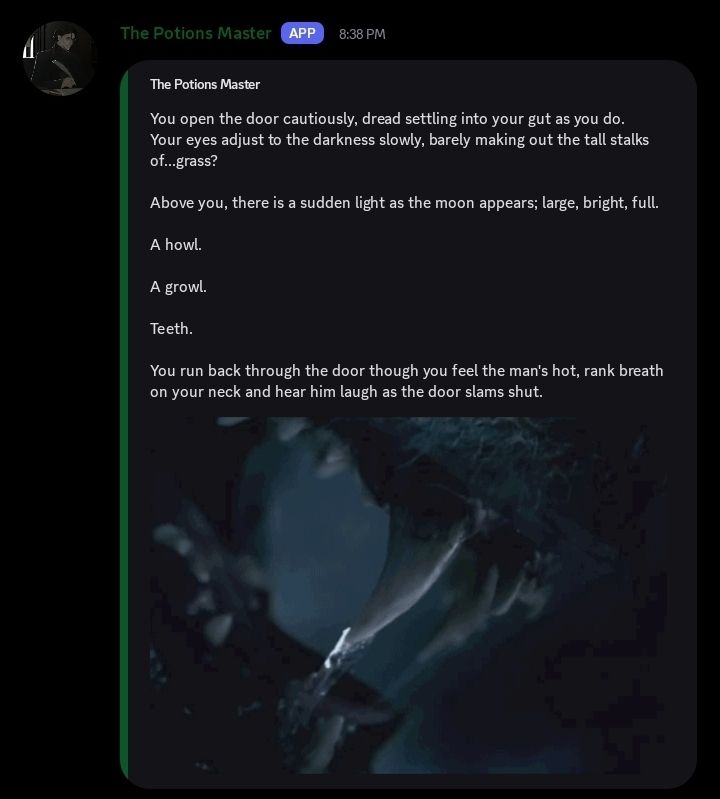The width and height of the screenshot is (720, 799).
Task: Click the APP badge next to username
Action: click(302, 33)
